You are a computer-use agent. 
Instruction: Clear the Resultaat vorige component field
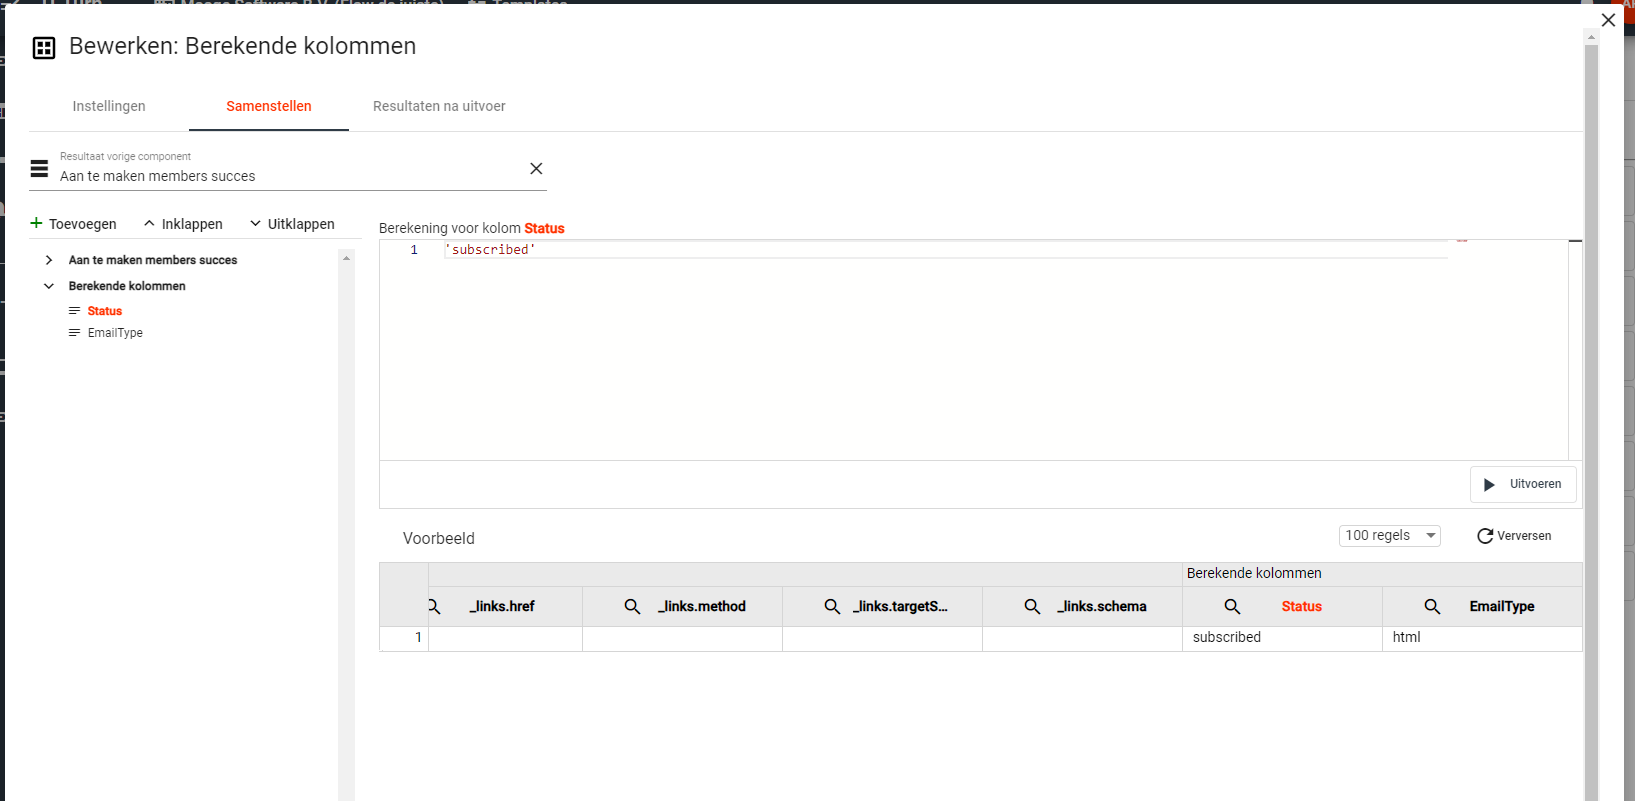click(x=536, y=169)
